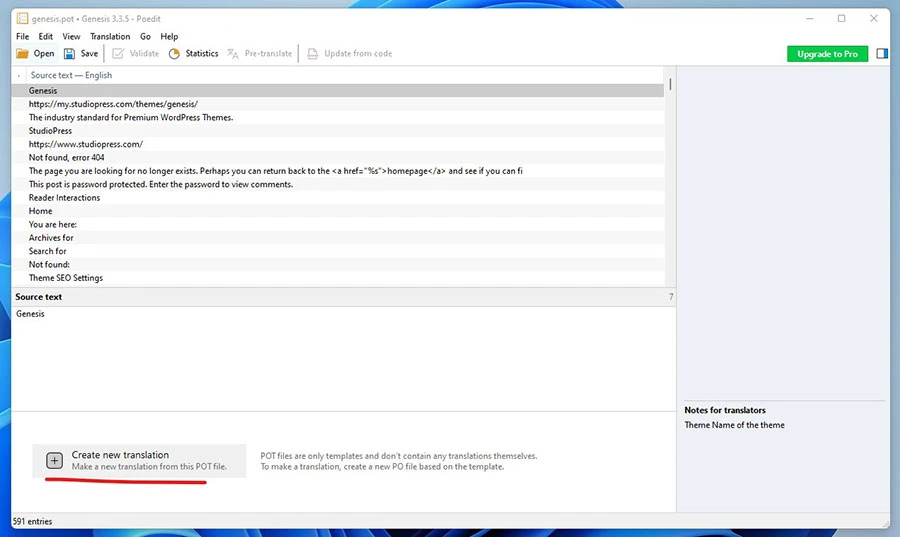Click the Open folder icon in toolbar
This screenshot has width=900, height=537.
(22, 54)
